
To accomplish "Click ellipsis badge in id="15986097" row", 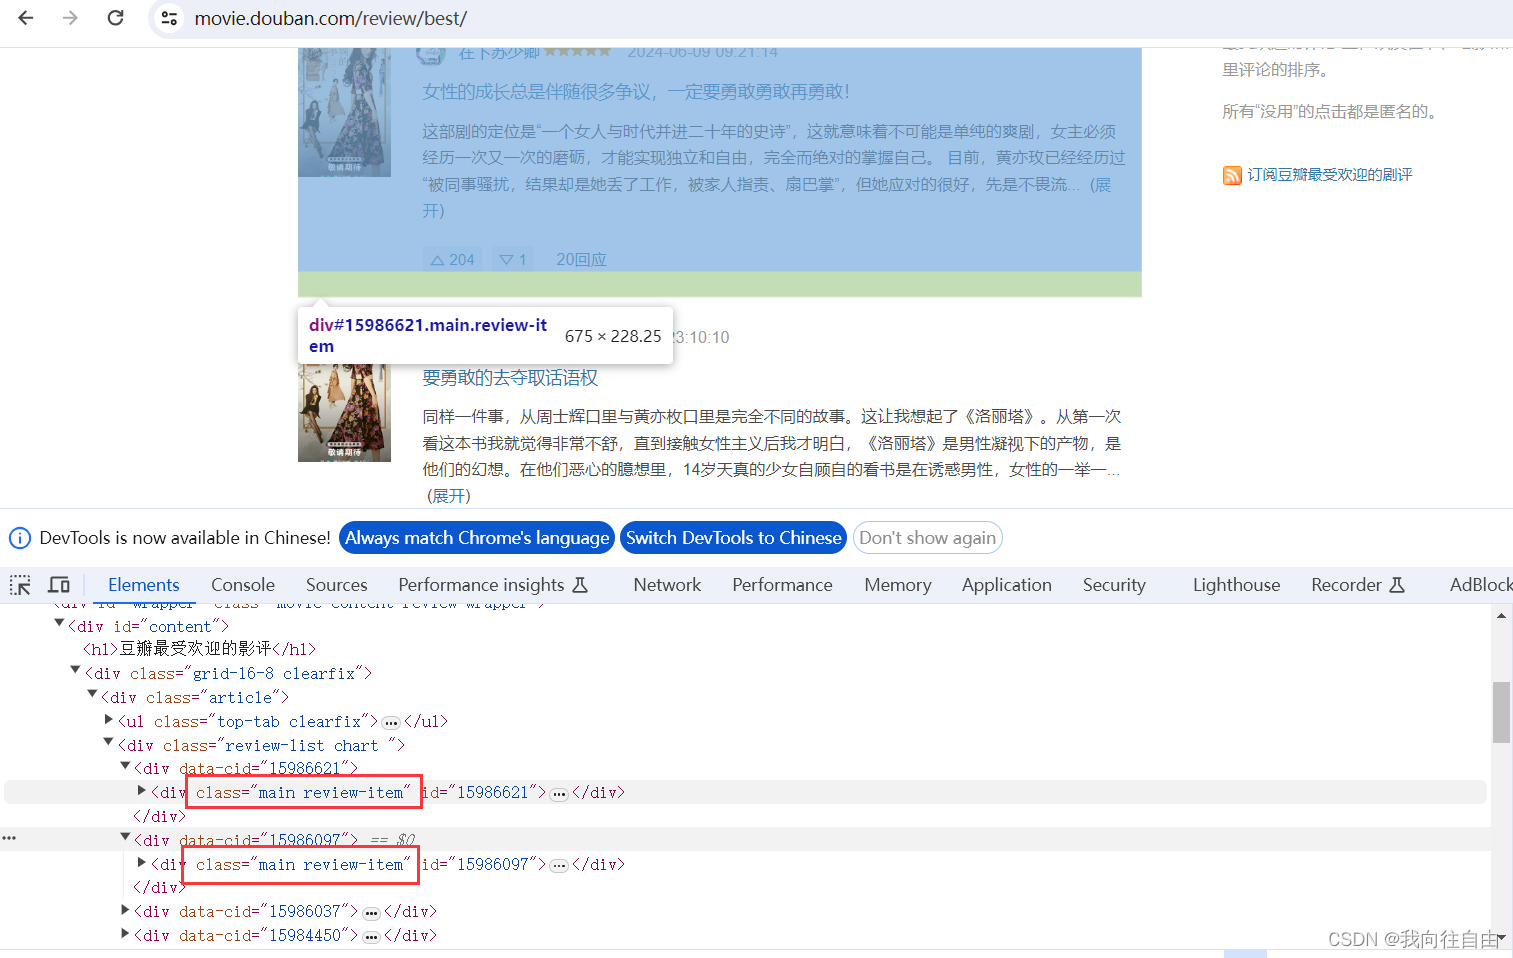I will click(x=559, y=866).
